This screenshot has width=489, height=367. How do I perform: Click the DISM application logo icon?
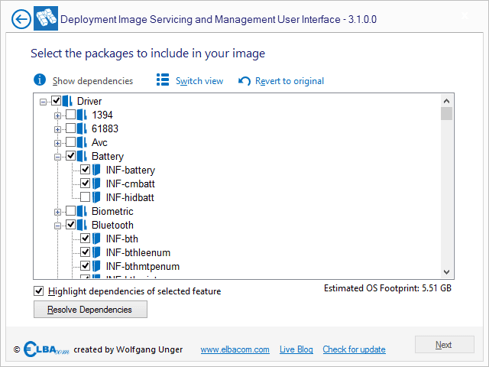(46, 18)
